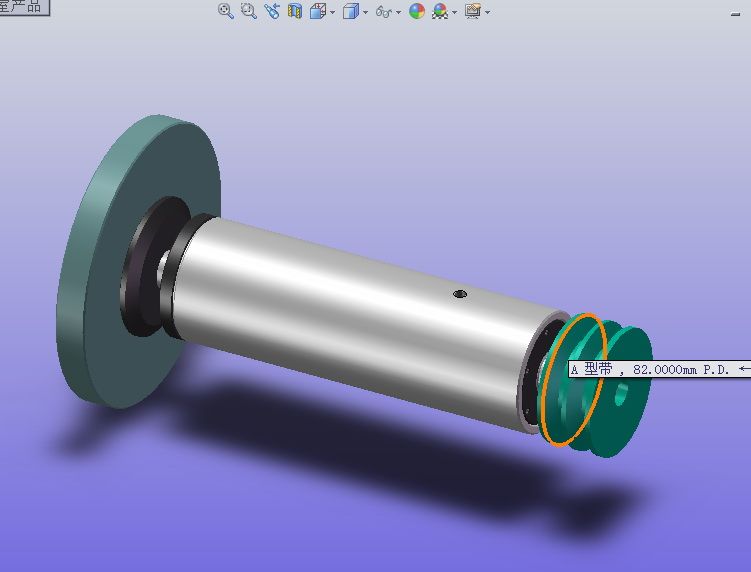The height and width of the screenshot is (572, 751).
Task: Expand the View Orientation dropdown arrow
Action: click(332, 12)
